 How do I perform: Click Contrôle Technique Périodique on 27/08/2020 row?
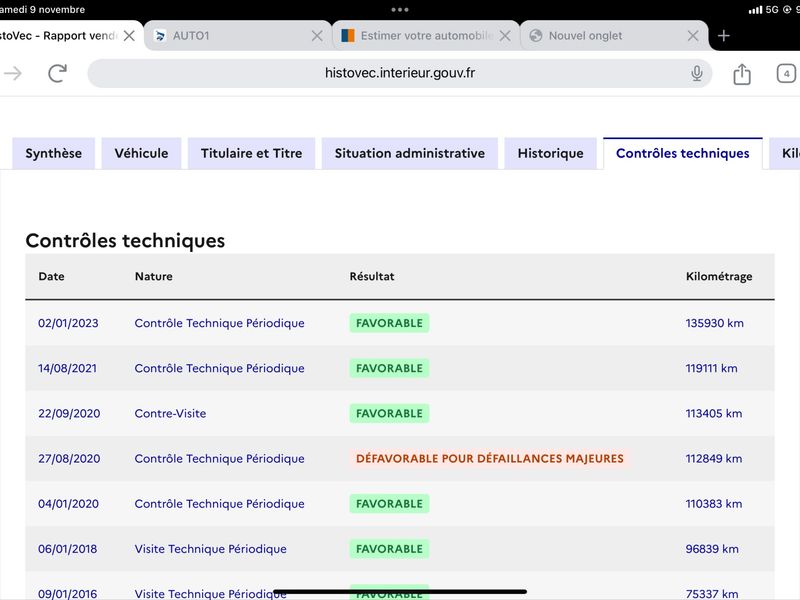click(x=219, y=459)
